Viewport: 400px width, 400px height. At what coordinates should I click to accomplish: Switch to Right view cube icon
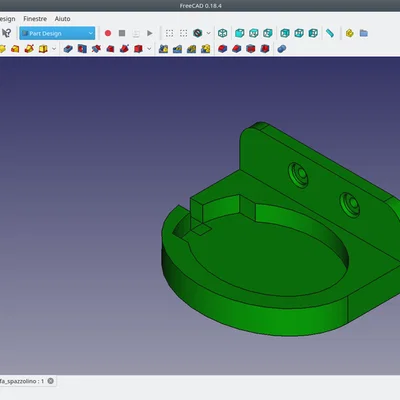pyautogui.click(x=268, y=33)
